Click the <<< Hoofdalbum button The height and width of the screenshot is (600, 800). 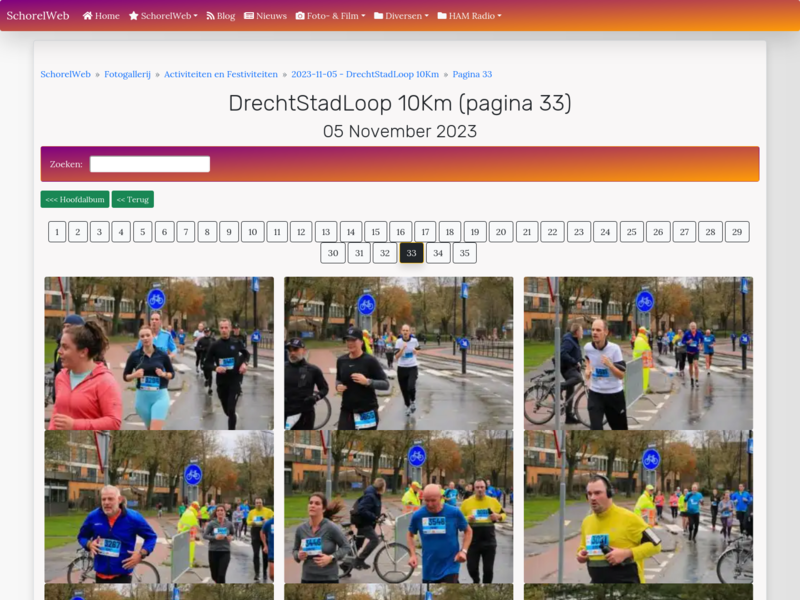[75, 199]
